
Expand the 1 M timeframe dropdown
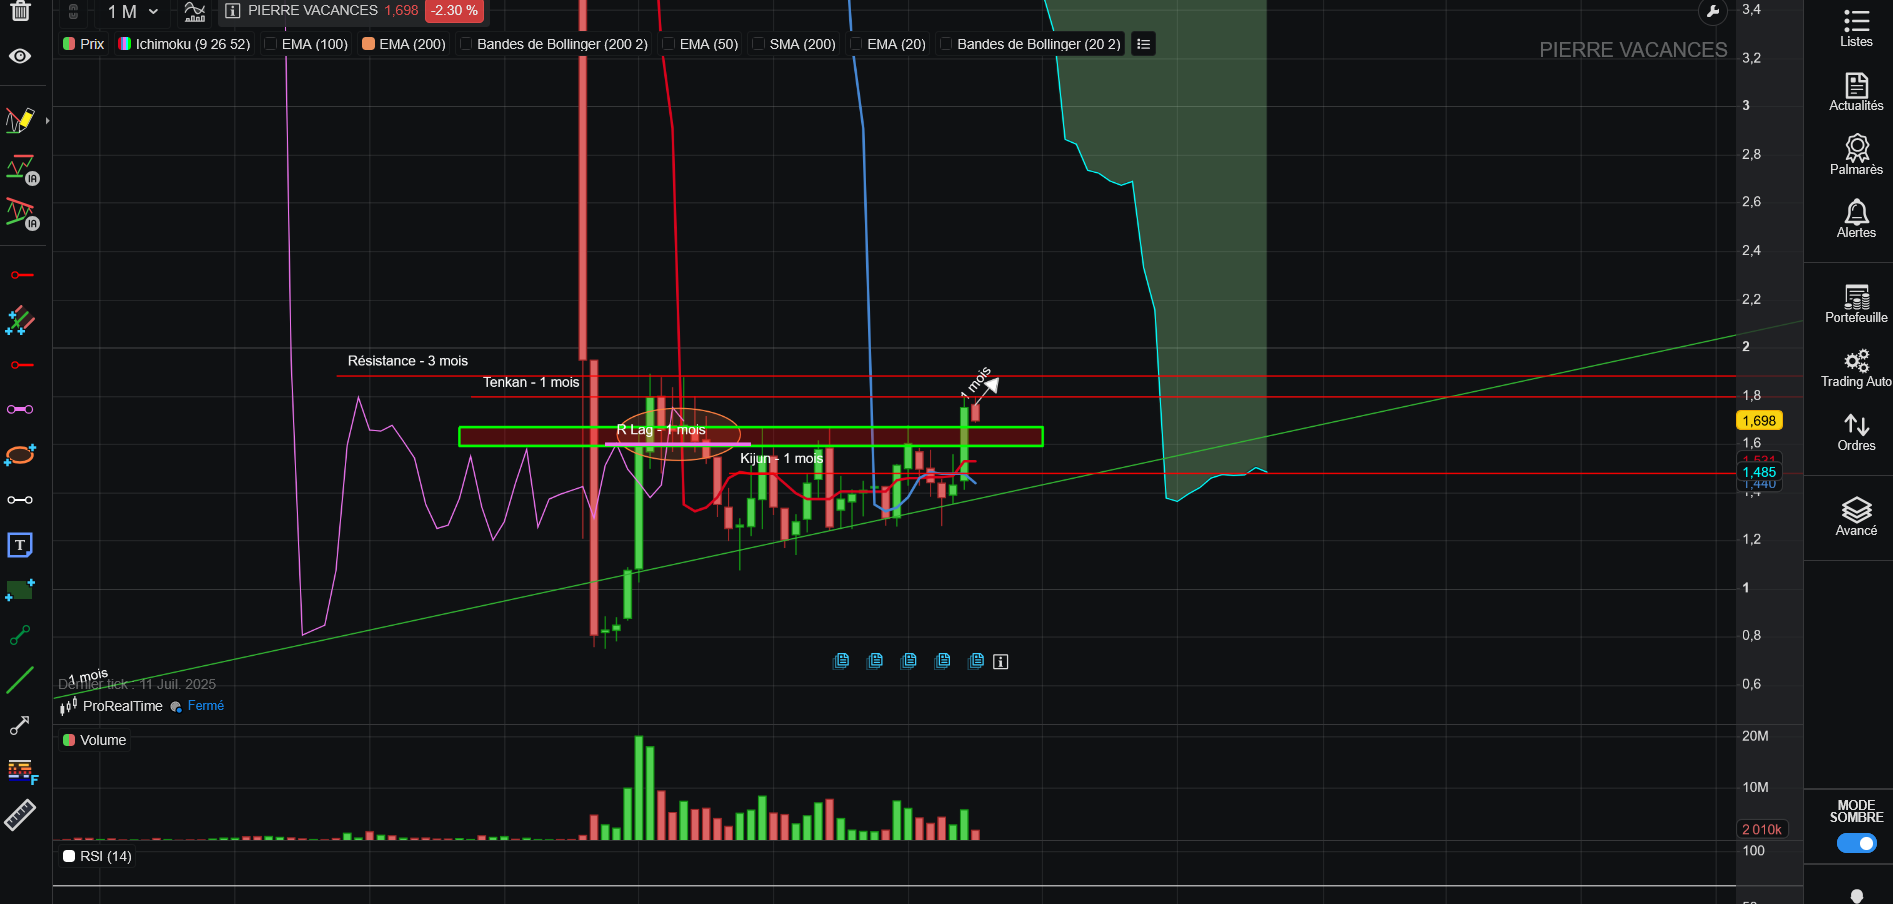[x=133, y=12]
